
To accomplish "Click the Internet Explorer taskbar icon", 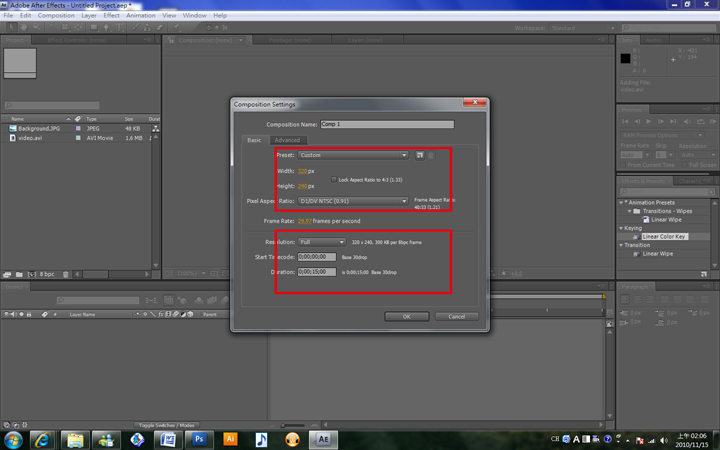I will pyautogui.click(x=43, y=440).
